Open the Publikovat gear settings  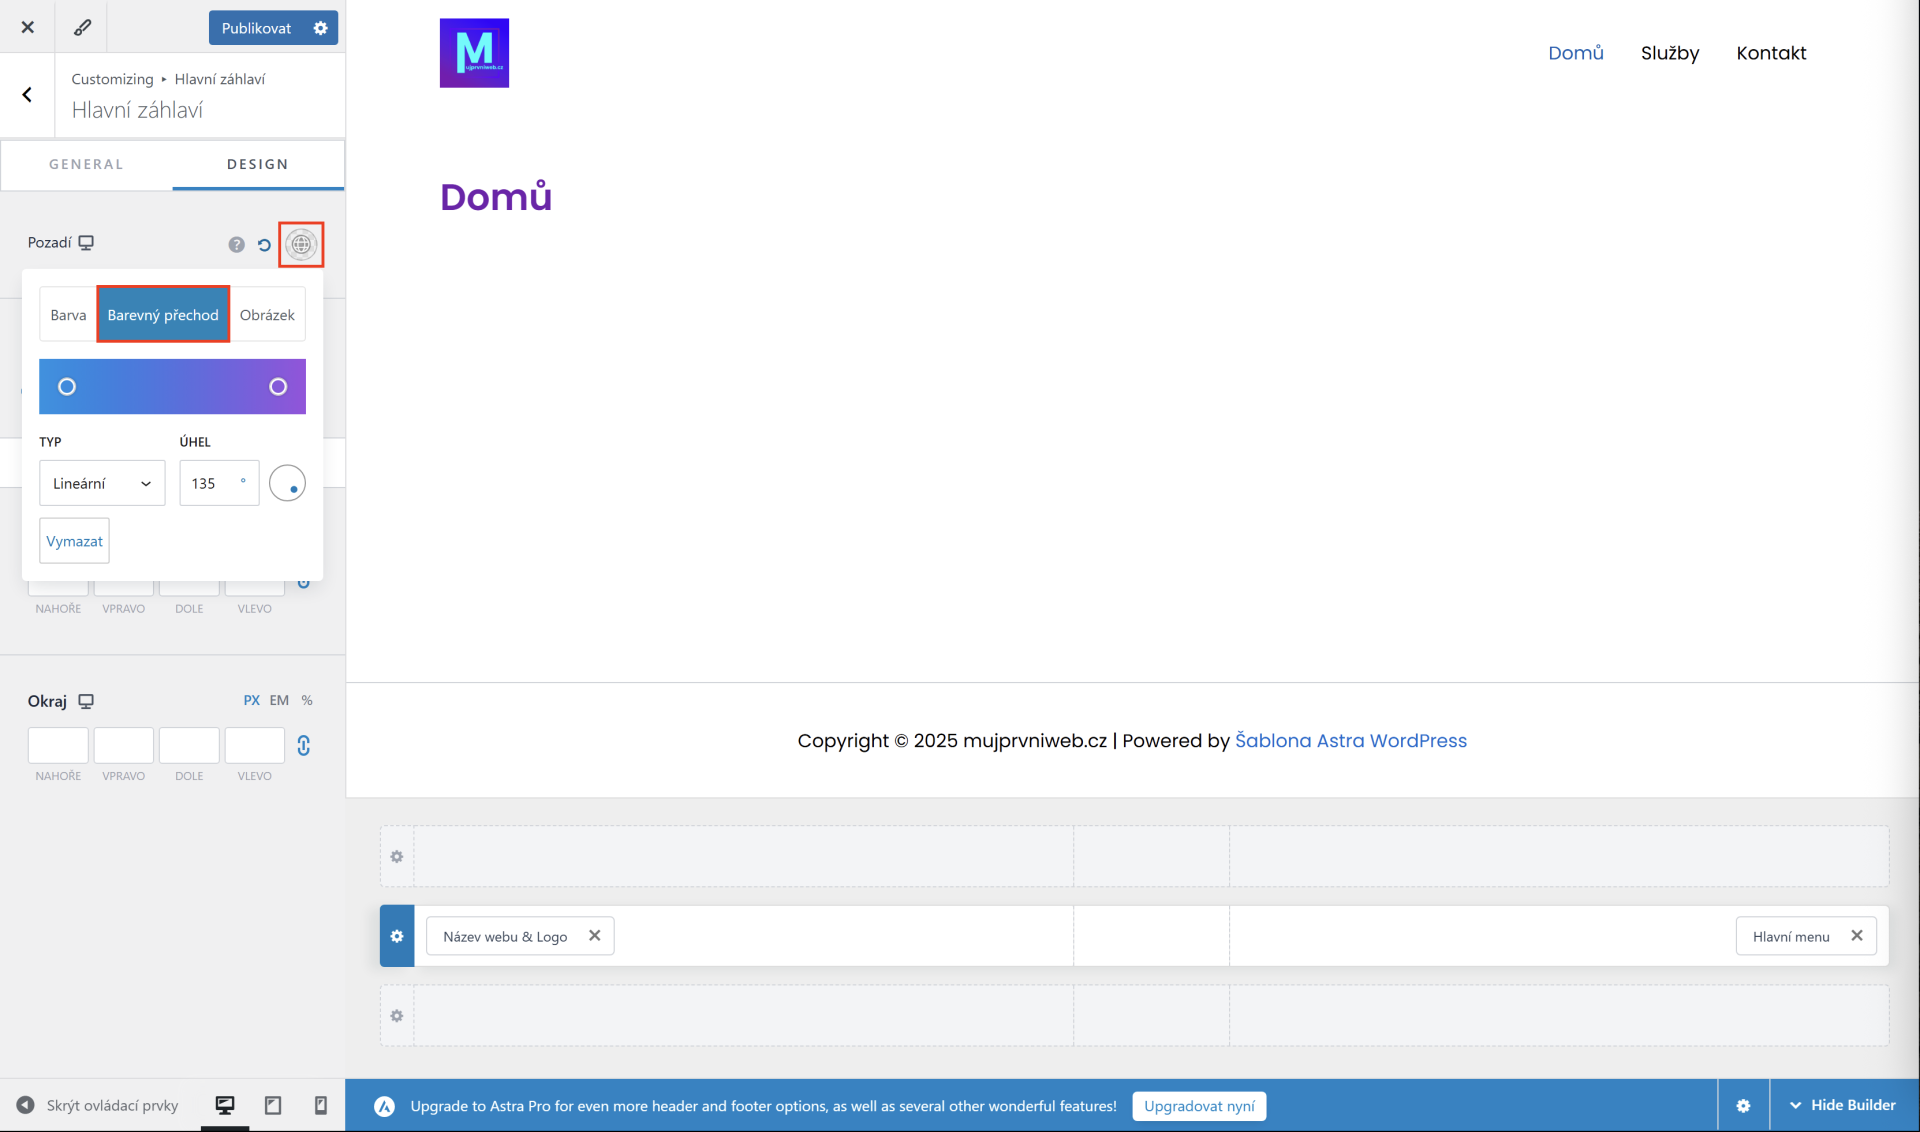pos(321,28)
